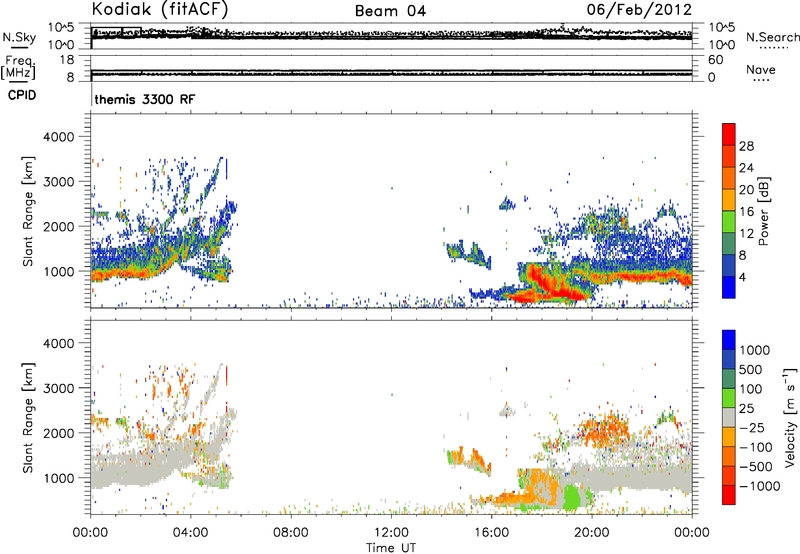The width and height of the screenshot is (800, 554).
Task: Click the 'Beam 04' heading
Action: click(390, 11)
